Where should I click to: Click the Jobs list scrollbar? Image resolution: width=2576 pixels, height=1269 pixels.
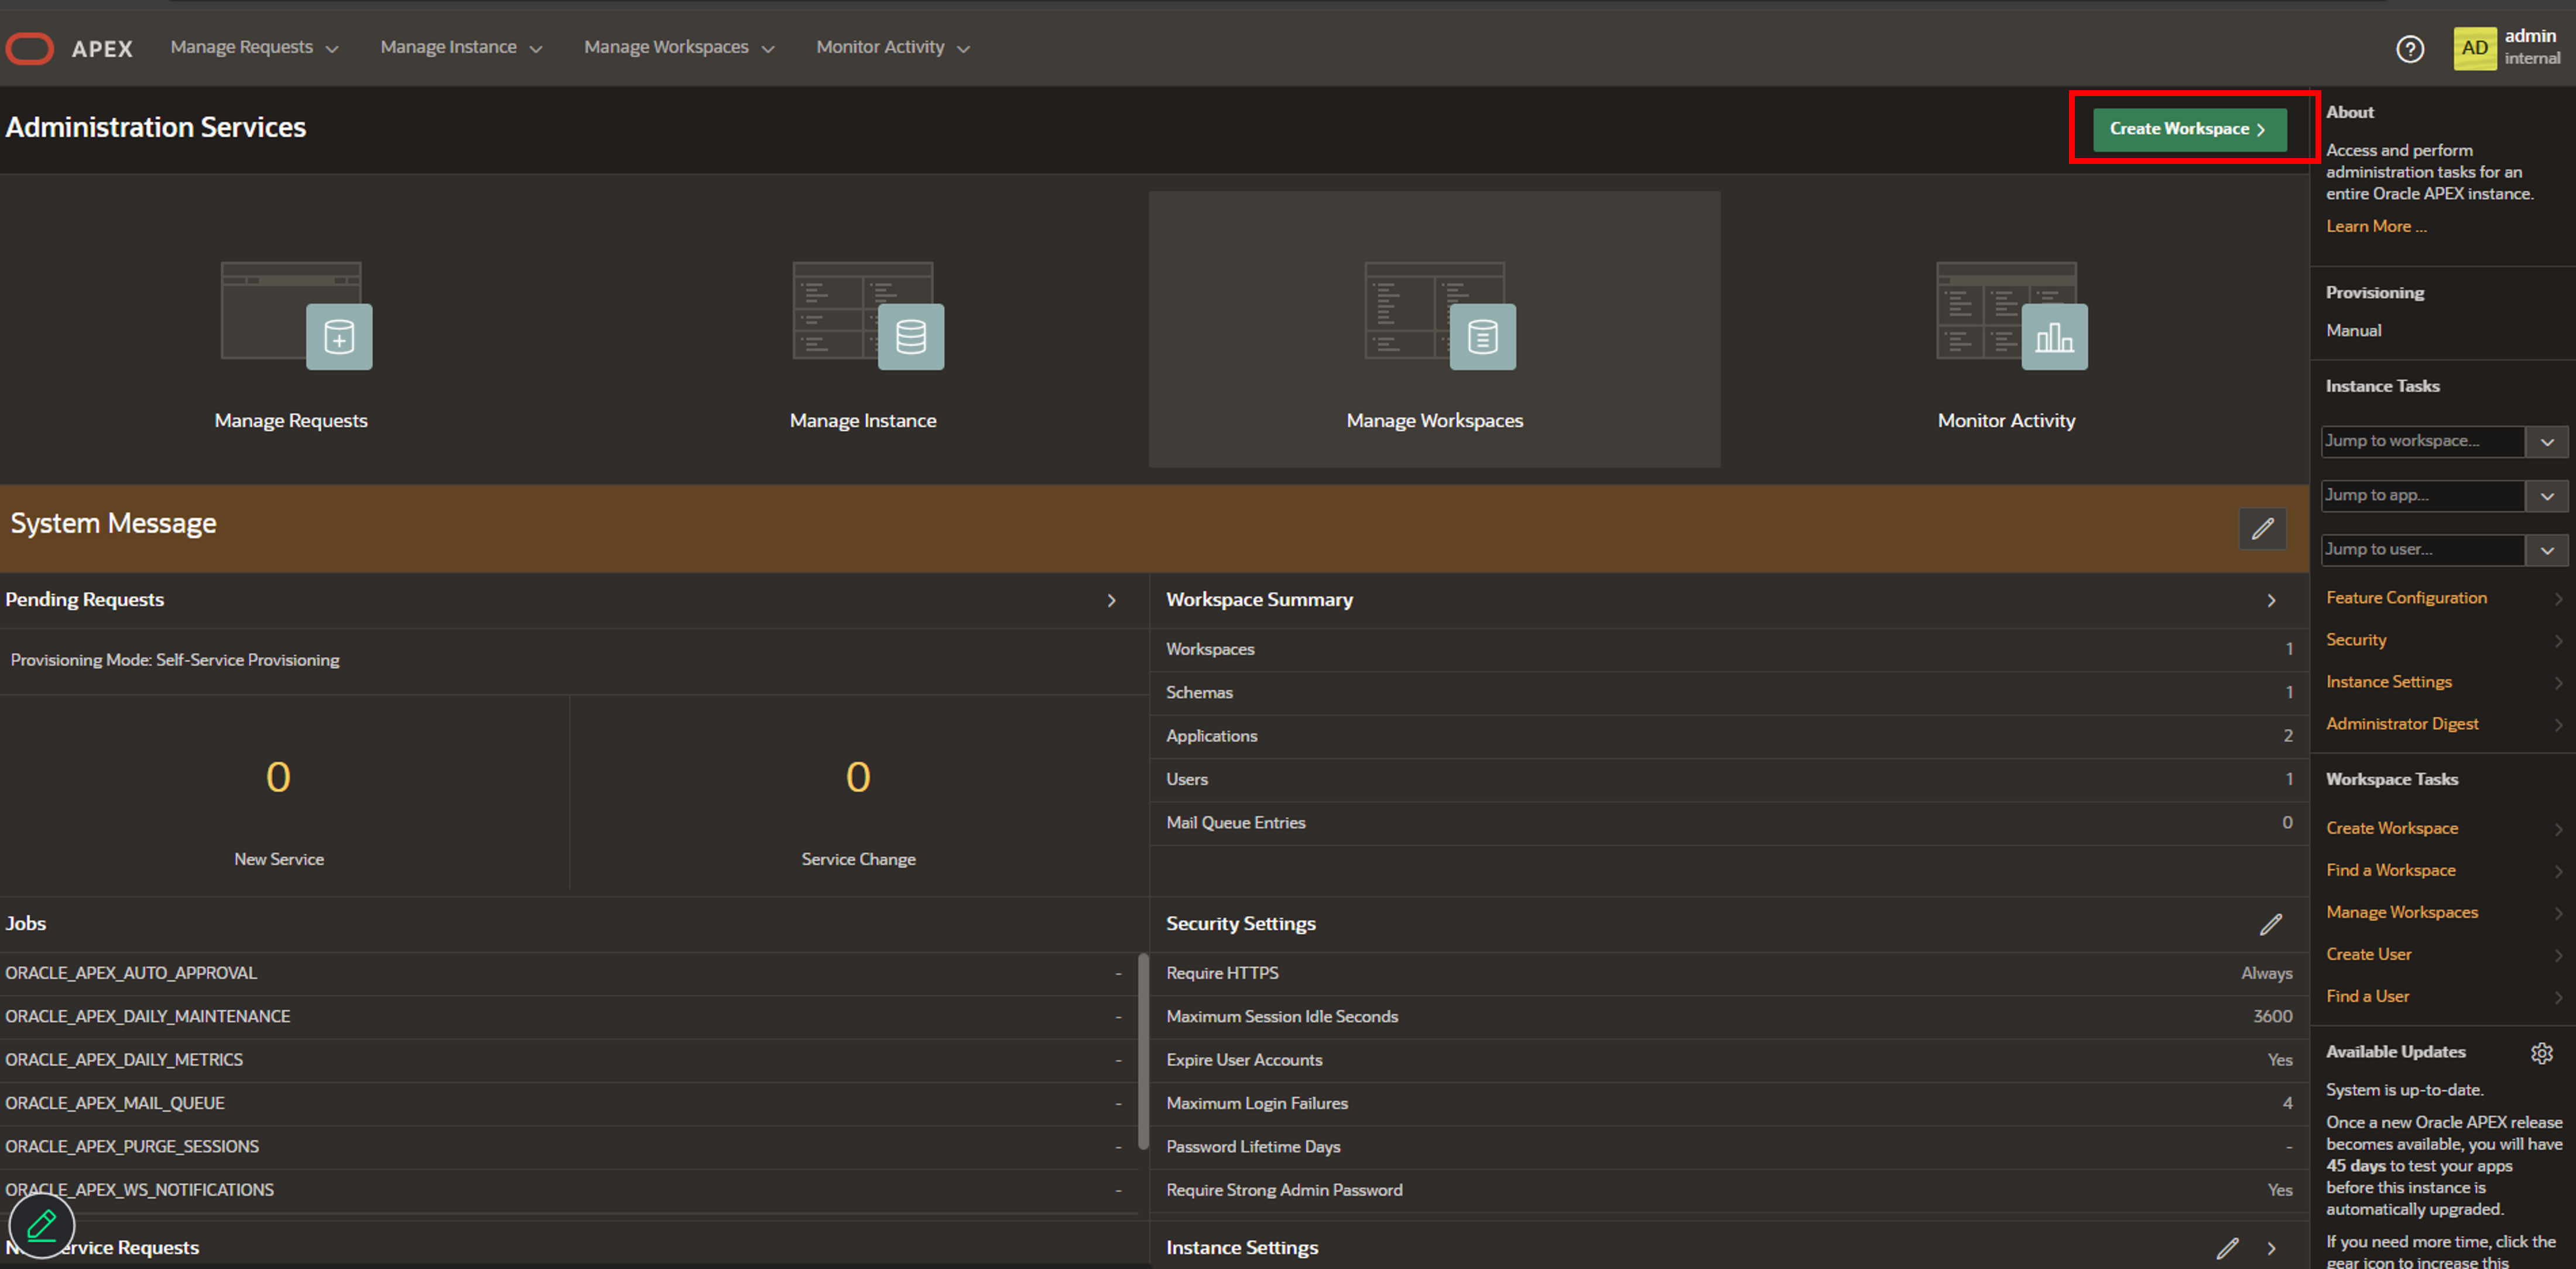[x=1143, y=1050]
